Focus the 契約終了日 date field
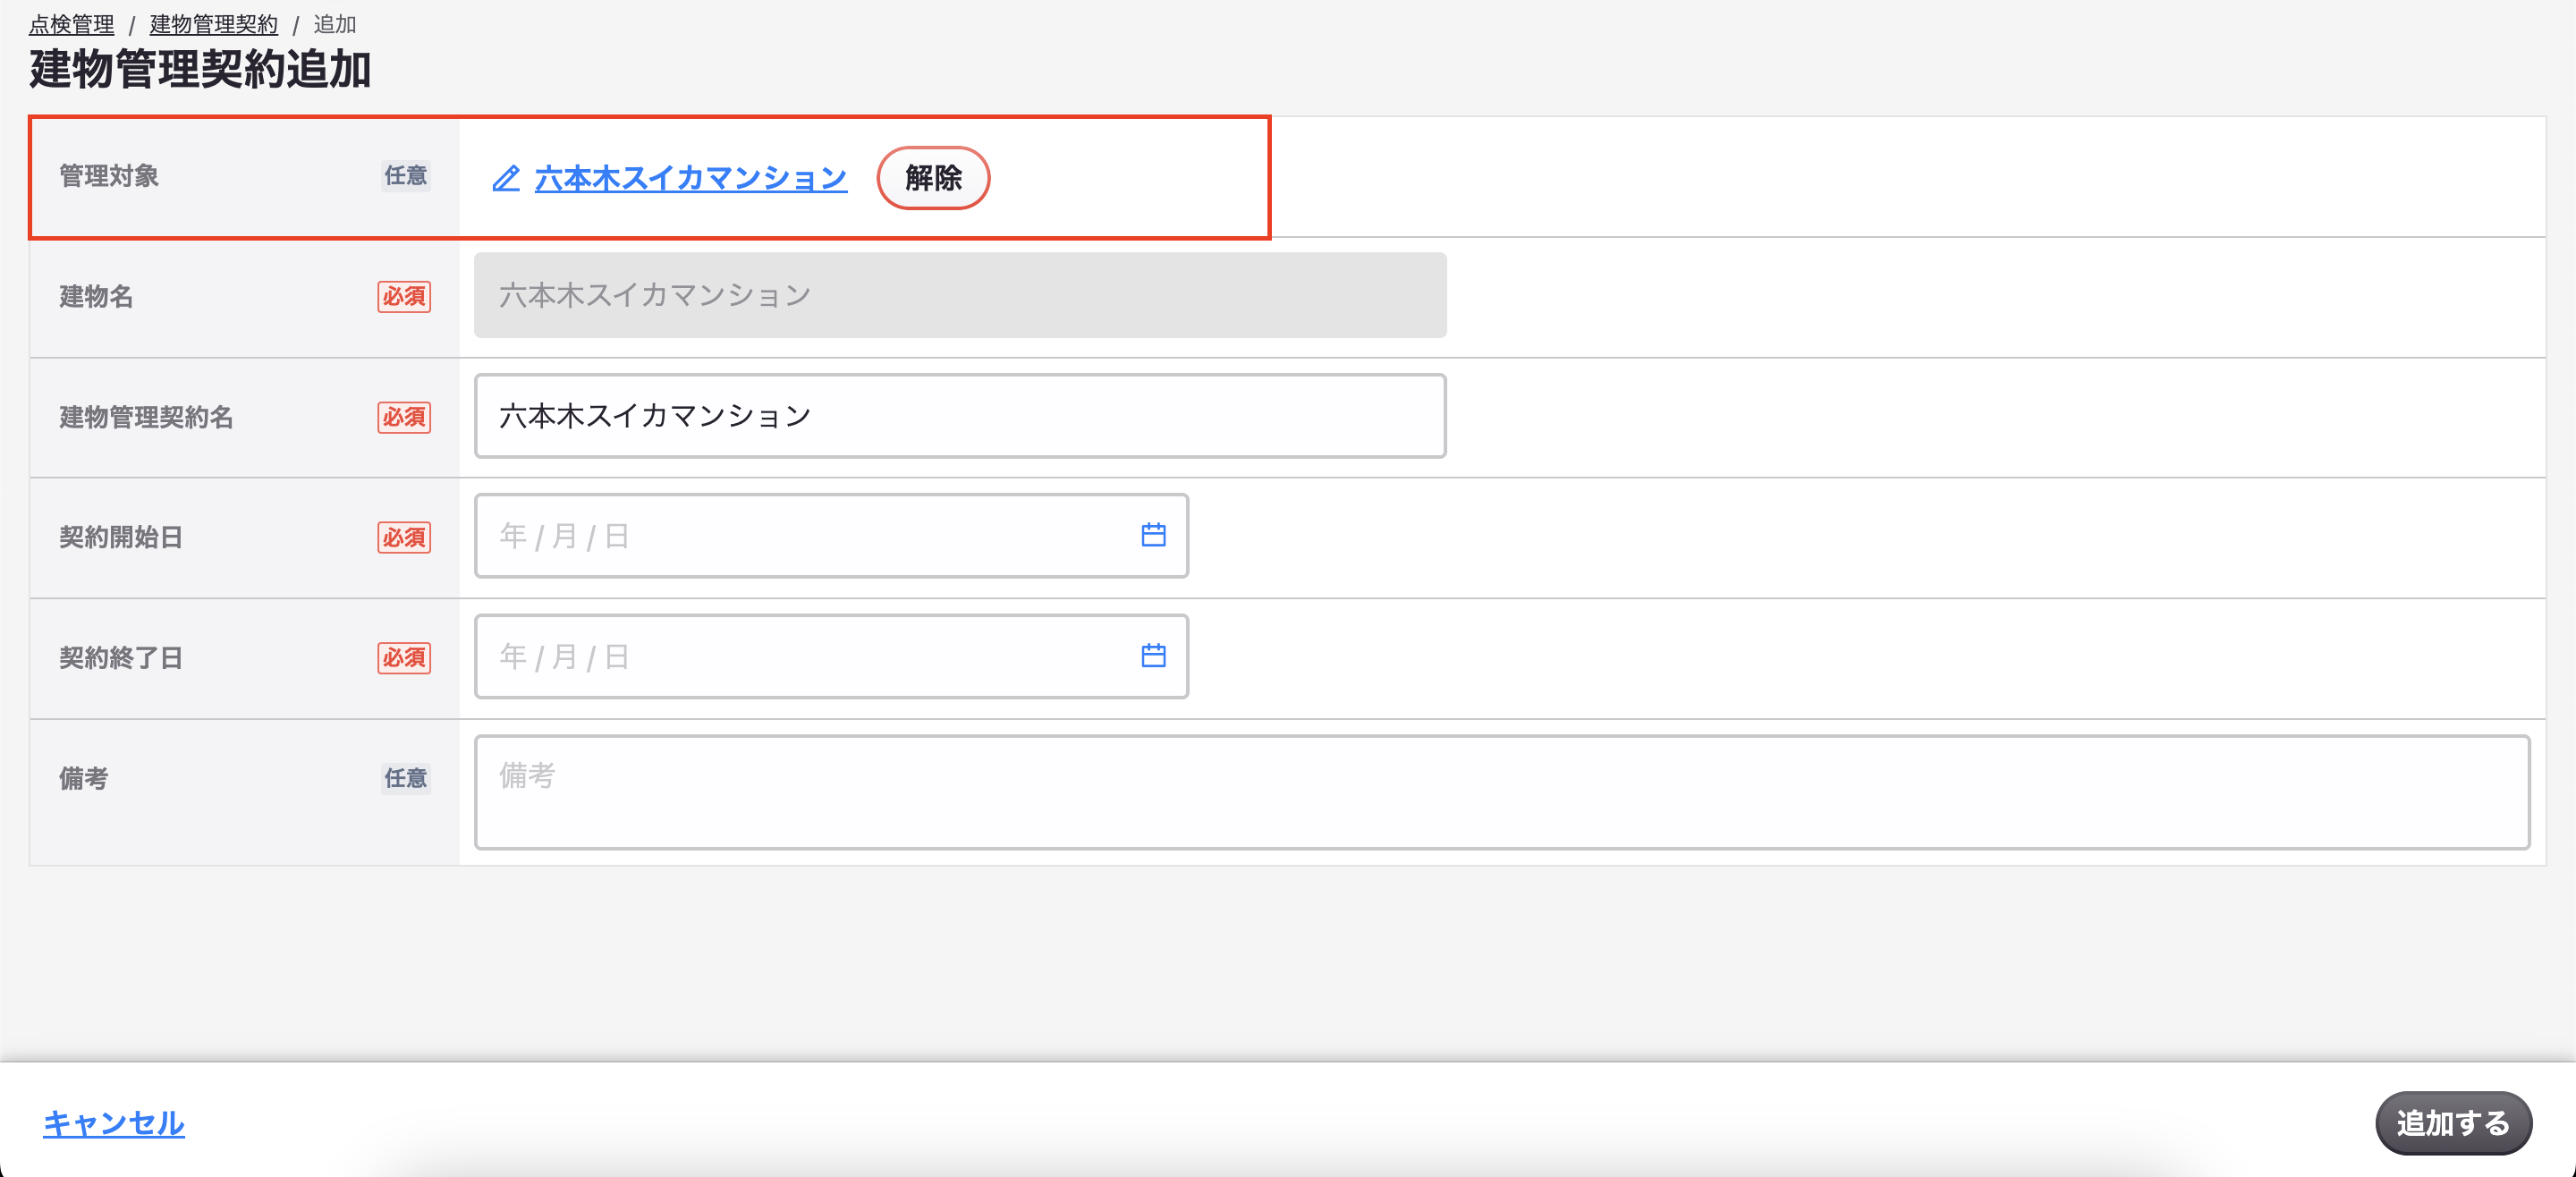2576x1177 pixels. coord(831,657)
